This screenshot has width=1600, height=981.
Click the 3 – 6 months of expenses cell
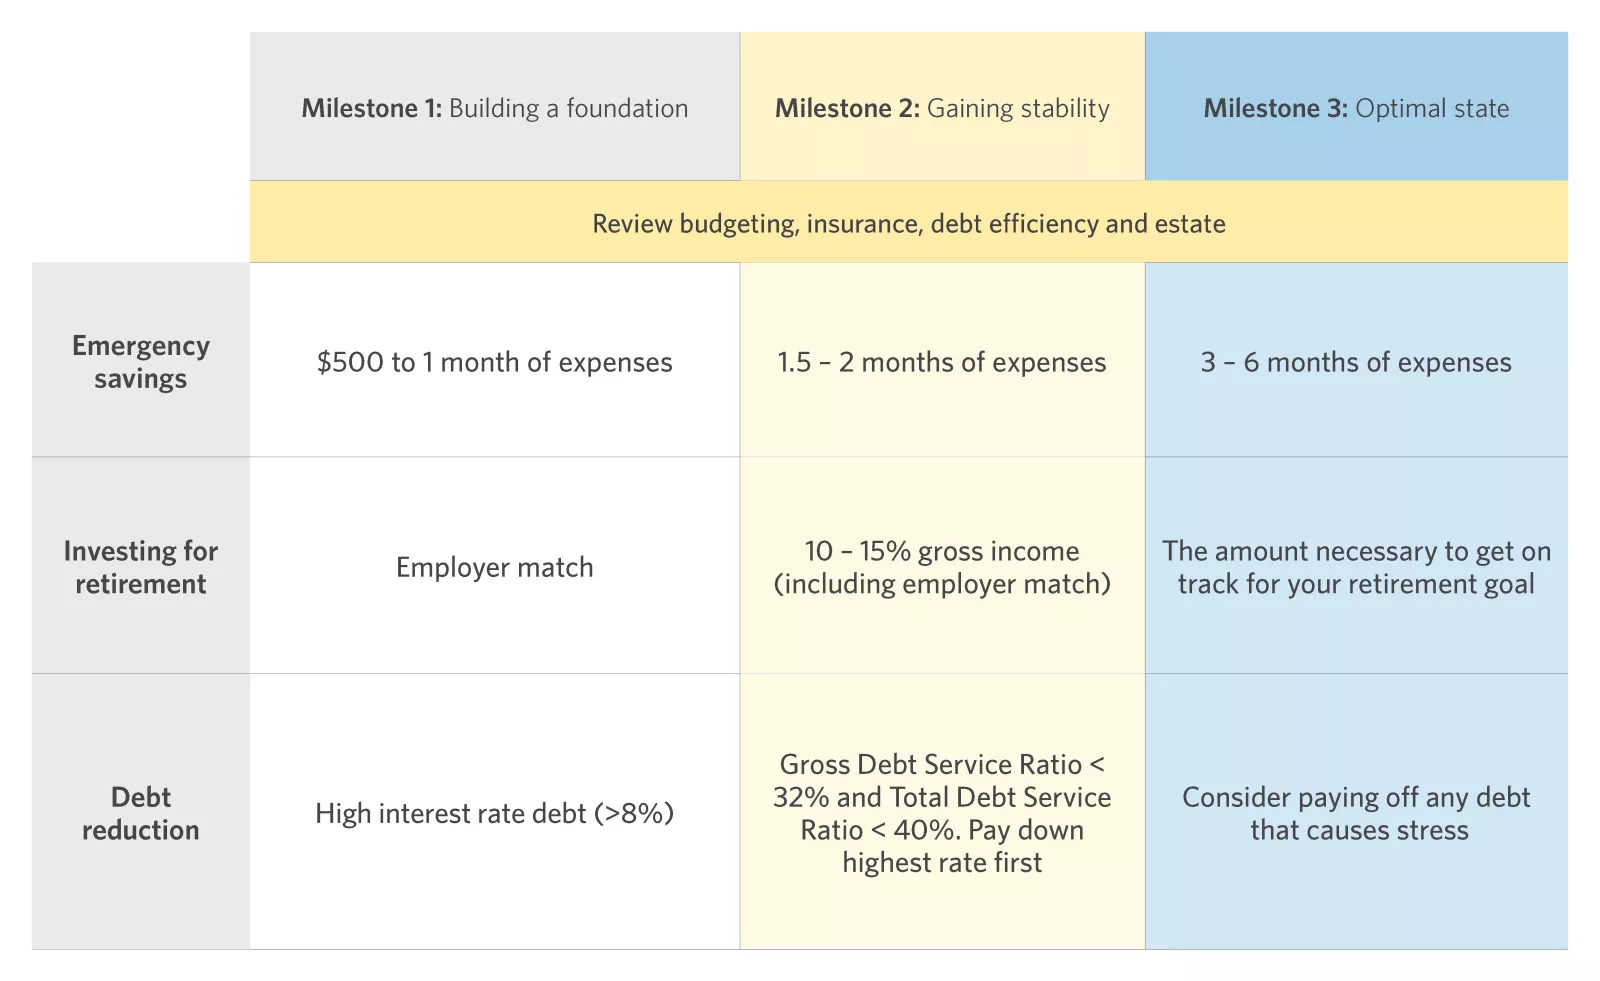click(x=1356, y=362)
